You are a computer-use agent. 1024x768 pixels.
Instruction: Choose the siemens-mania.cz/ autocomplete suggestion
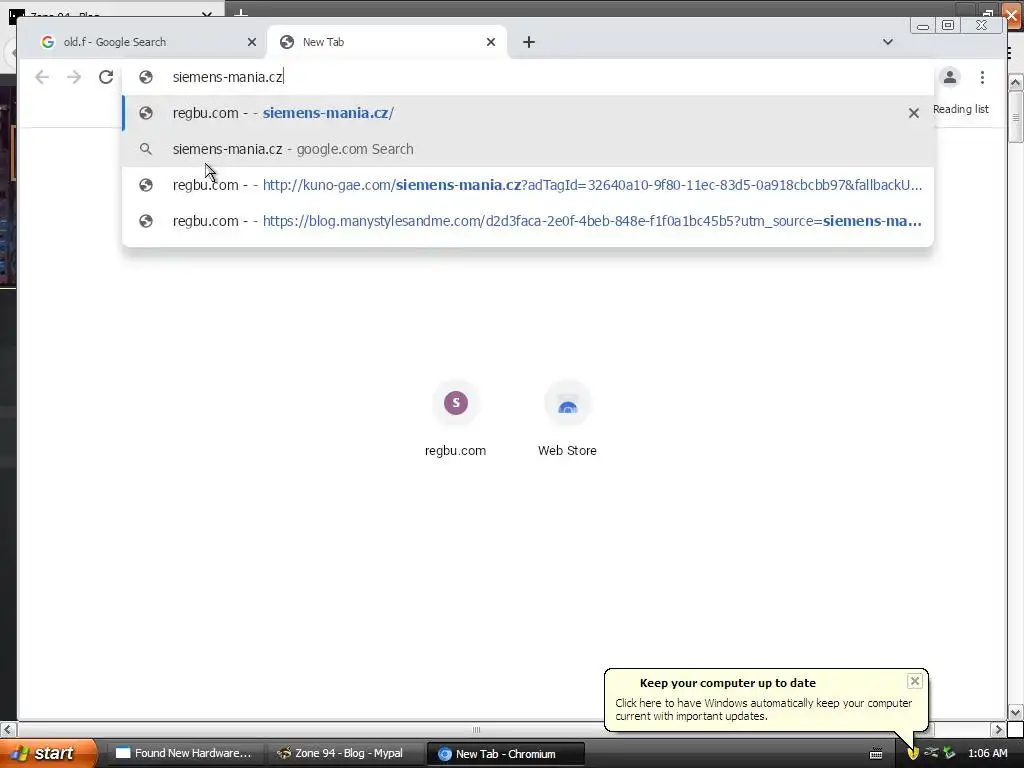528,113
